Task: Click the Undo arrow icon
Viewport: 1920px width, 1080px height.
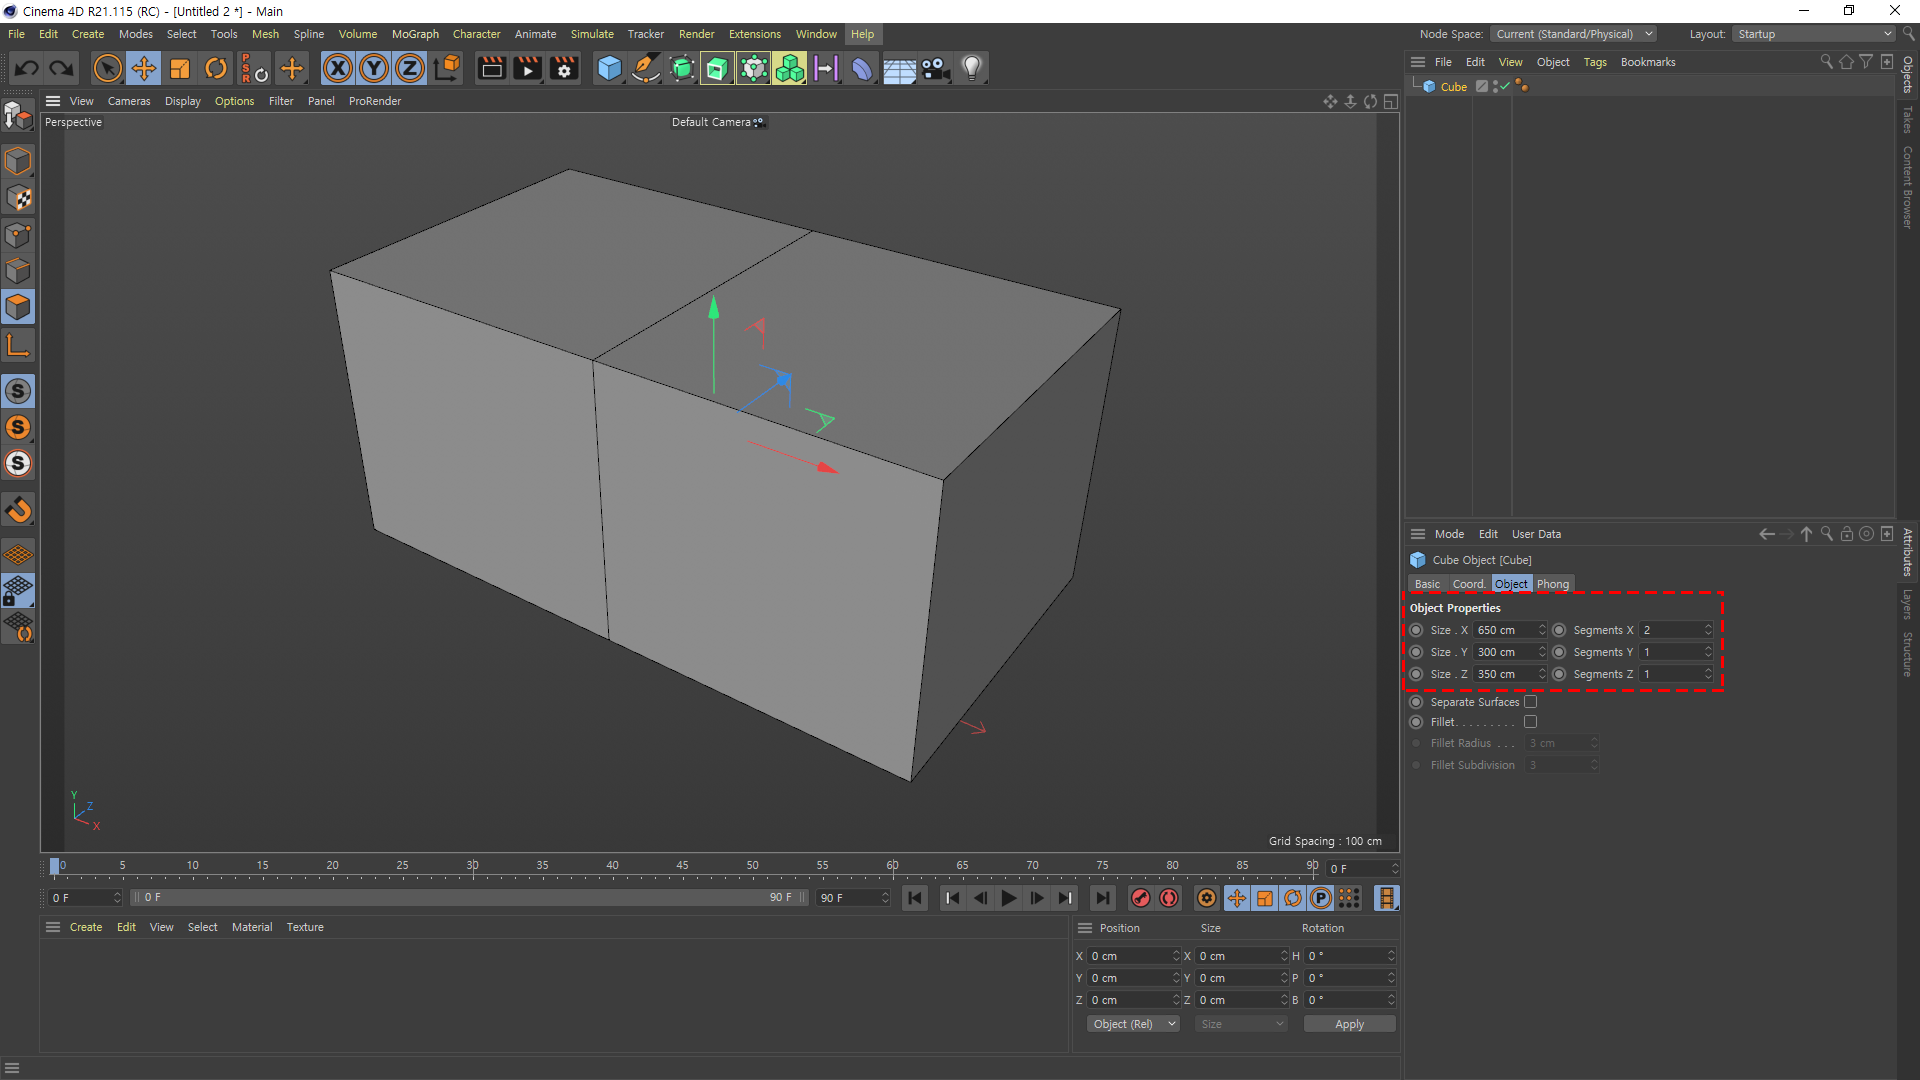Action: (27, 68)
